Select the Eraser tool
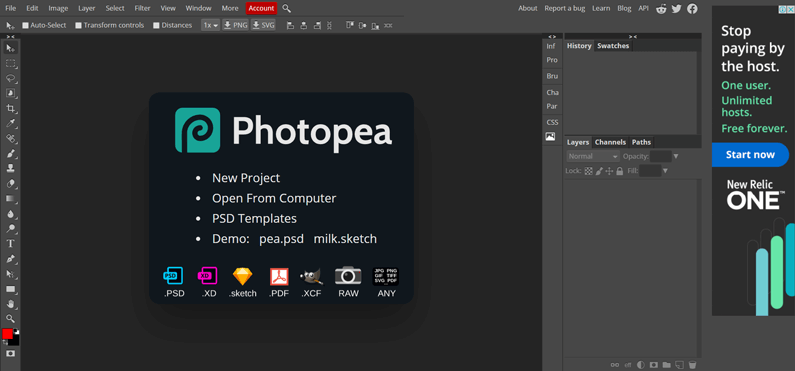This screenshot has width=795, height=371. pos(10,183)
